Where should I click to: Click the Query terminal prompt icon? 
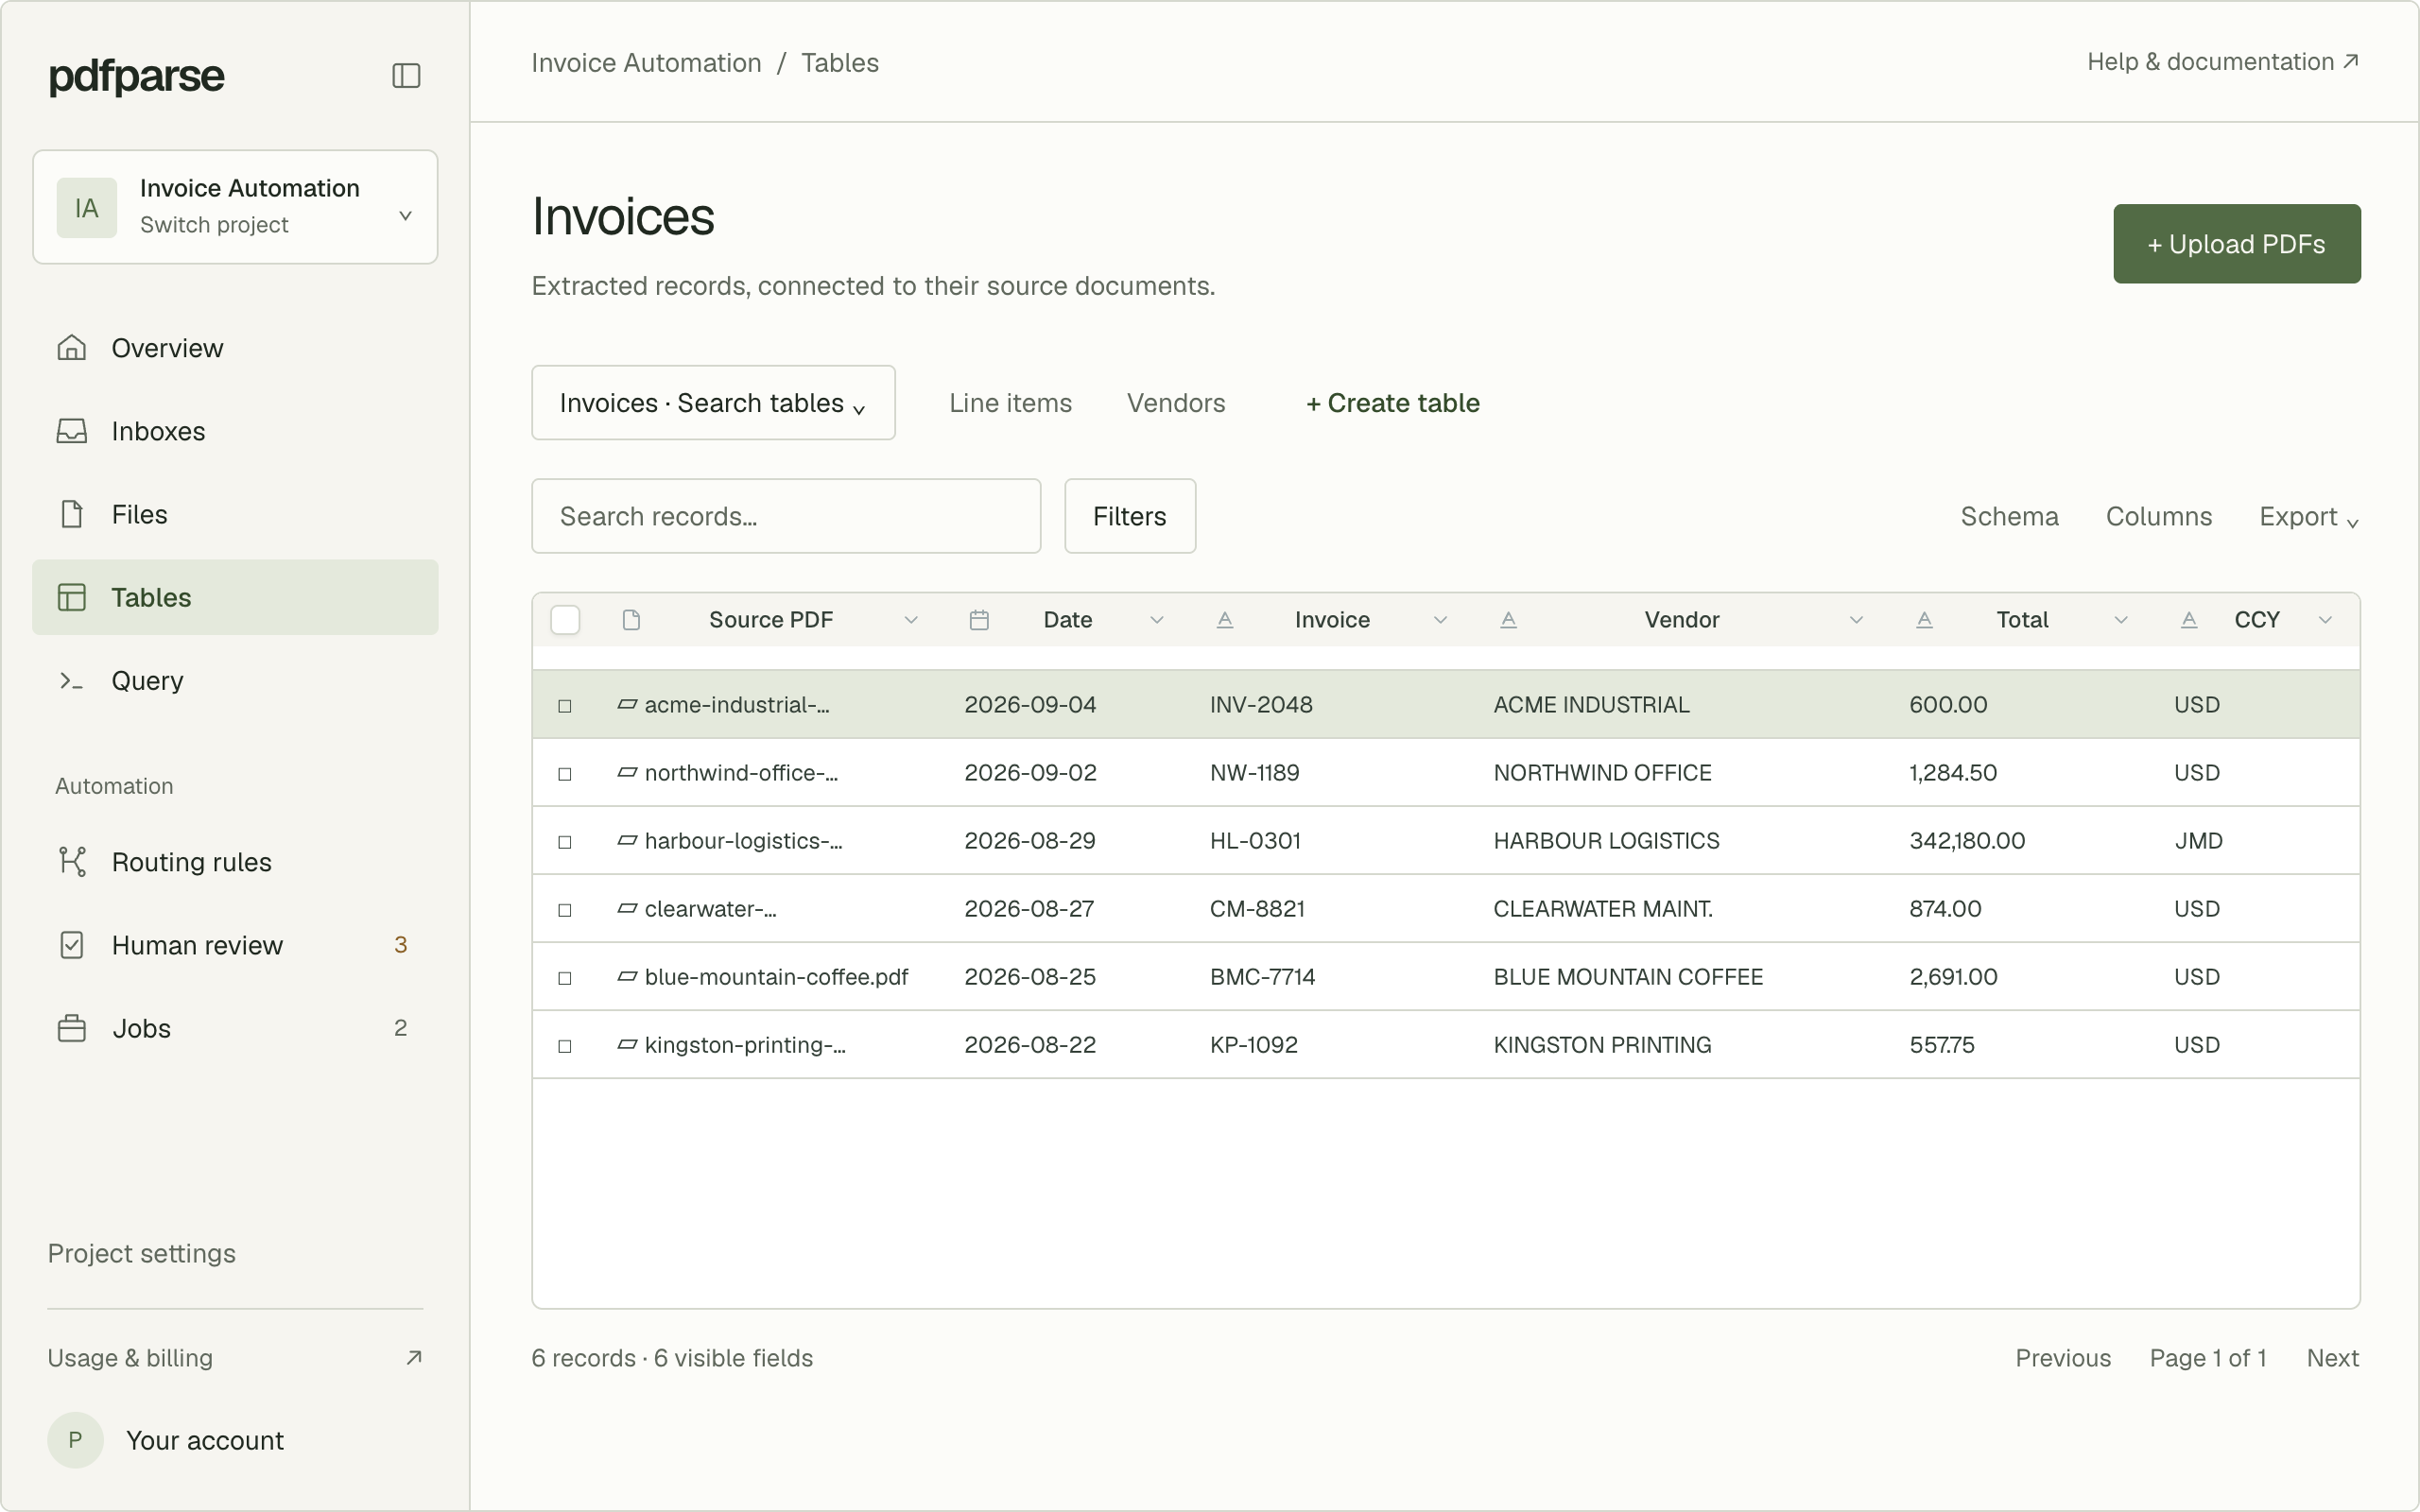pyautogui.click(x=71, y=681)
